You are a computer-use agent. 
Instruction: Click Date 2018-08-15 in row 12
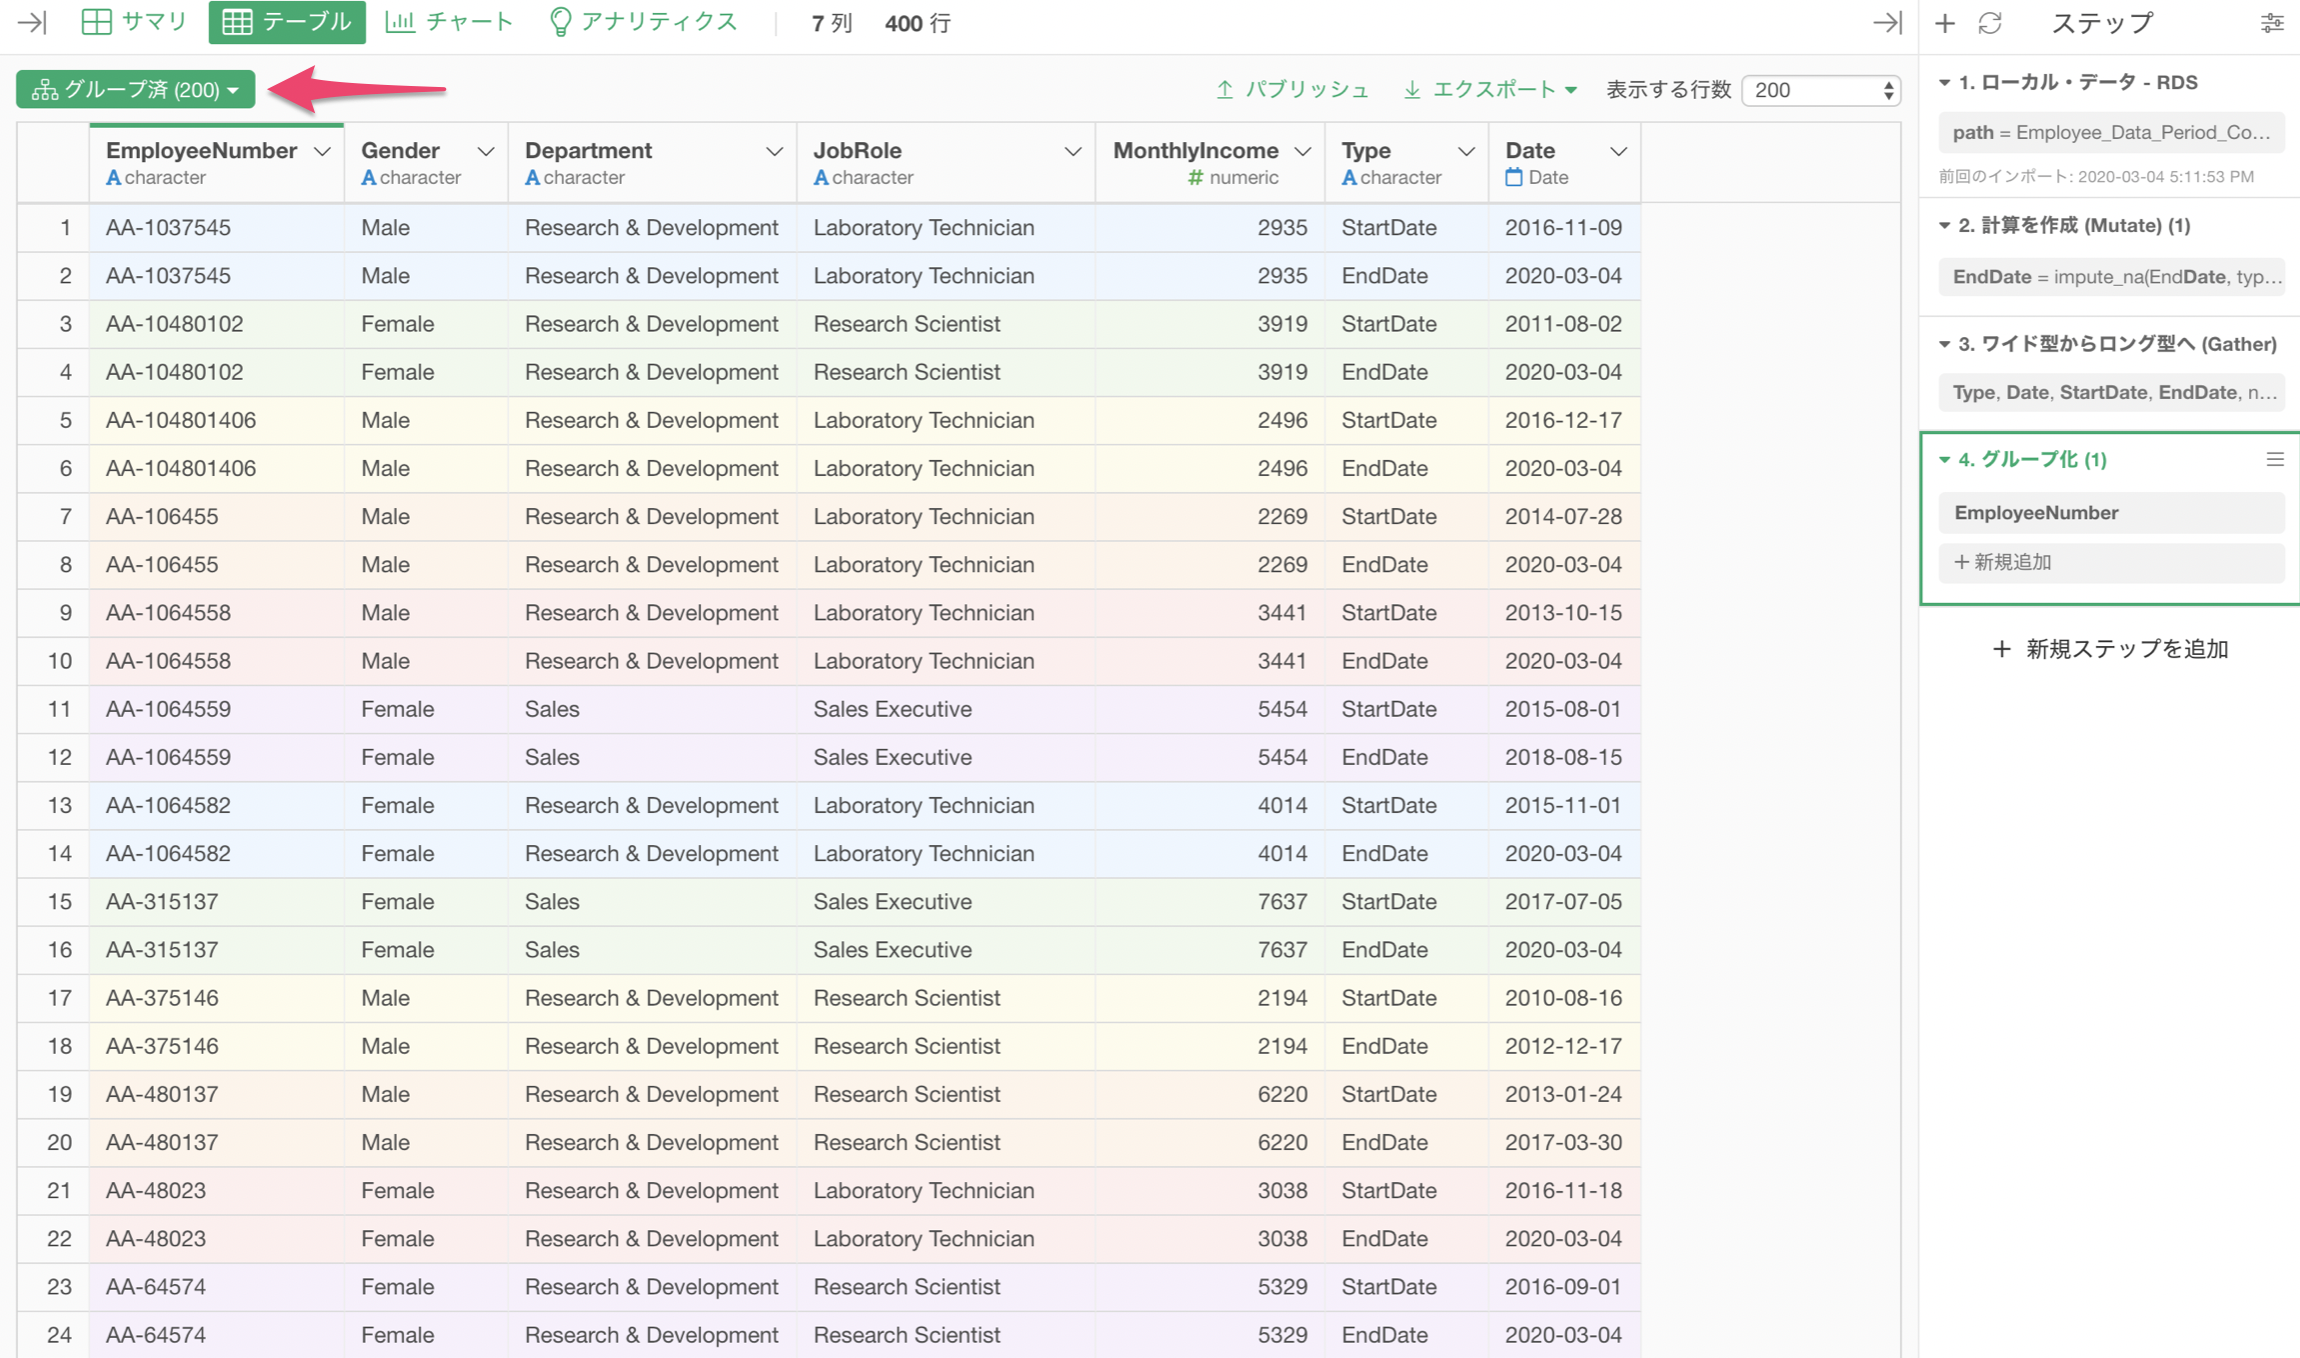click(x=1563, y=757)
